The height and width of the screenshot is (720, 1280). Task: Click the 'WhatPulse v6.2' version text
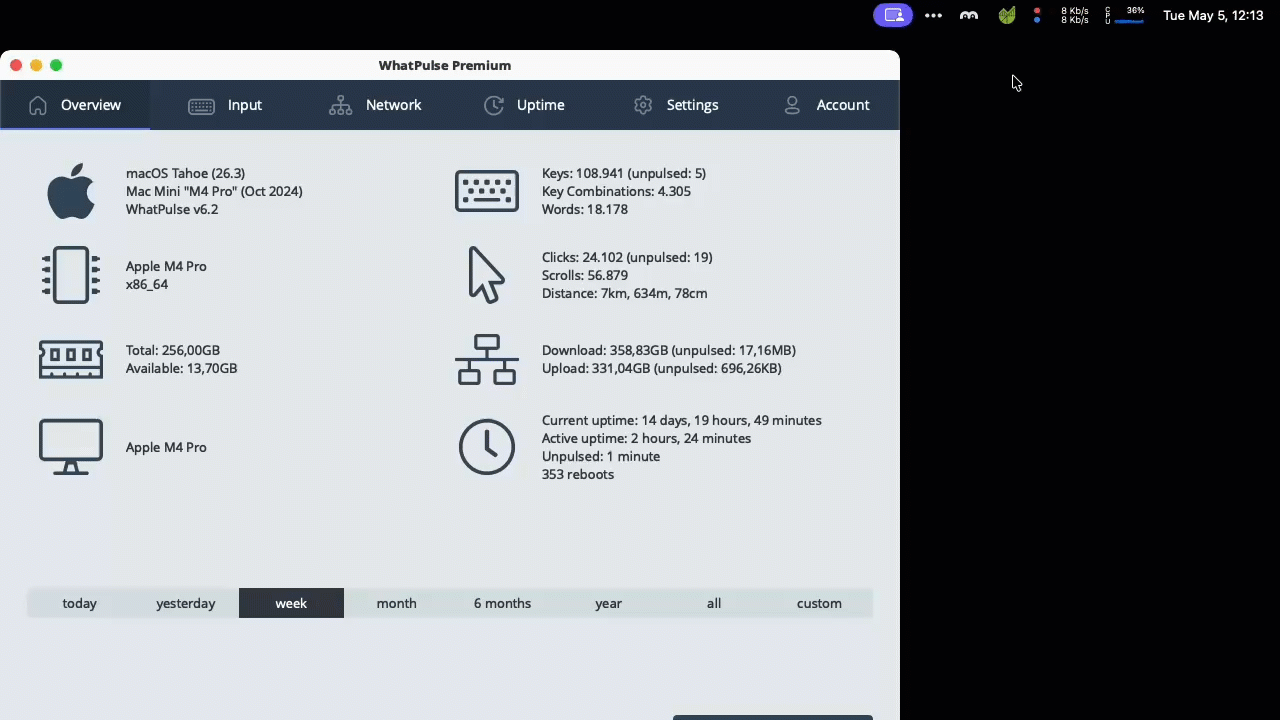click(x=172, y=209)
